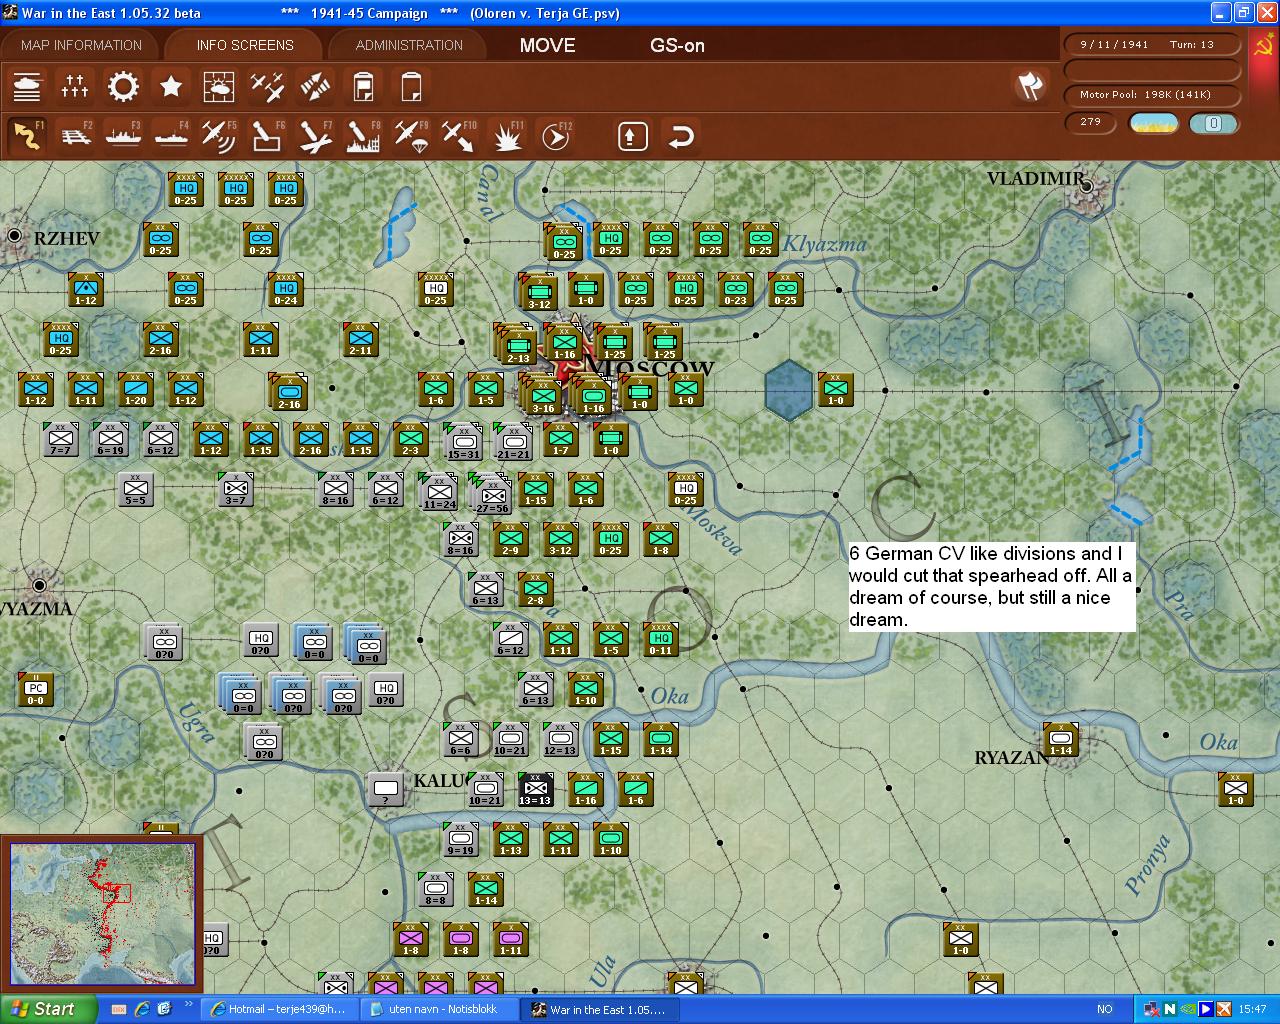Select the F3 Naval Transport mode icon
This screenshot has height=1024, width=1280.
[123, 135]
